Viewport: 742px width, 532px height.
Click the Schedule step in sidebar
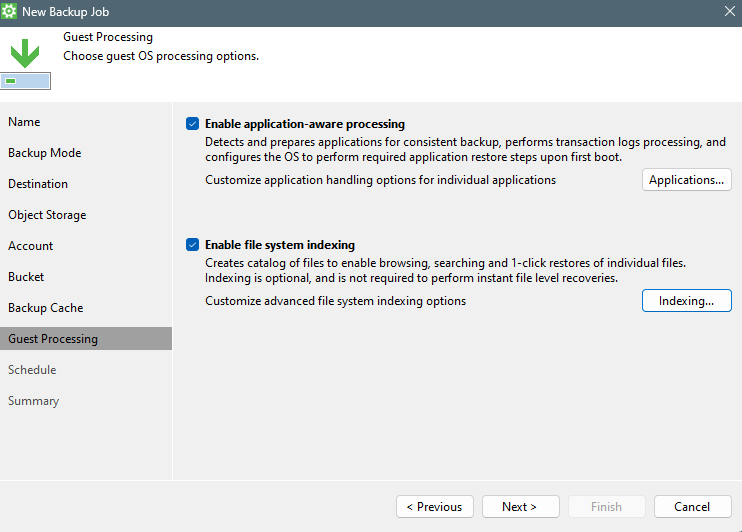(32, 370)
